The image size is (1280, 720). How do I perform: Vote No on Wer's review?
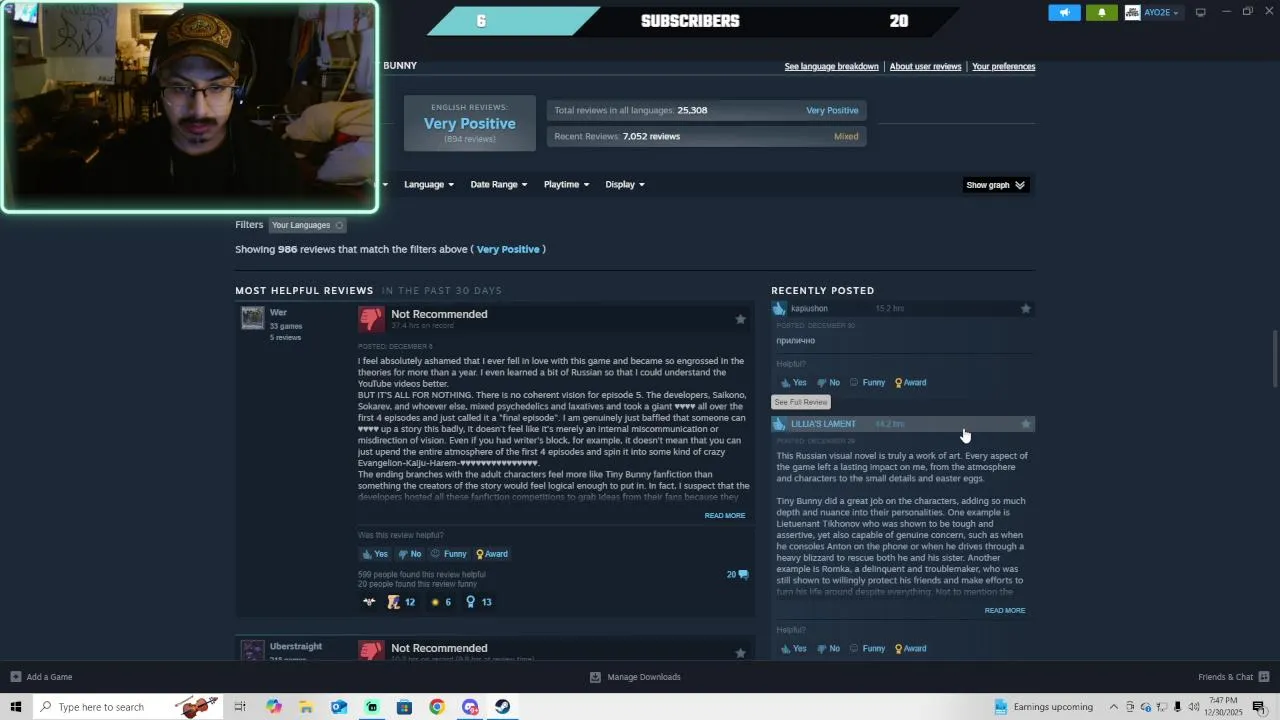410,554
